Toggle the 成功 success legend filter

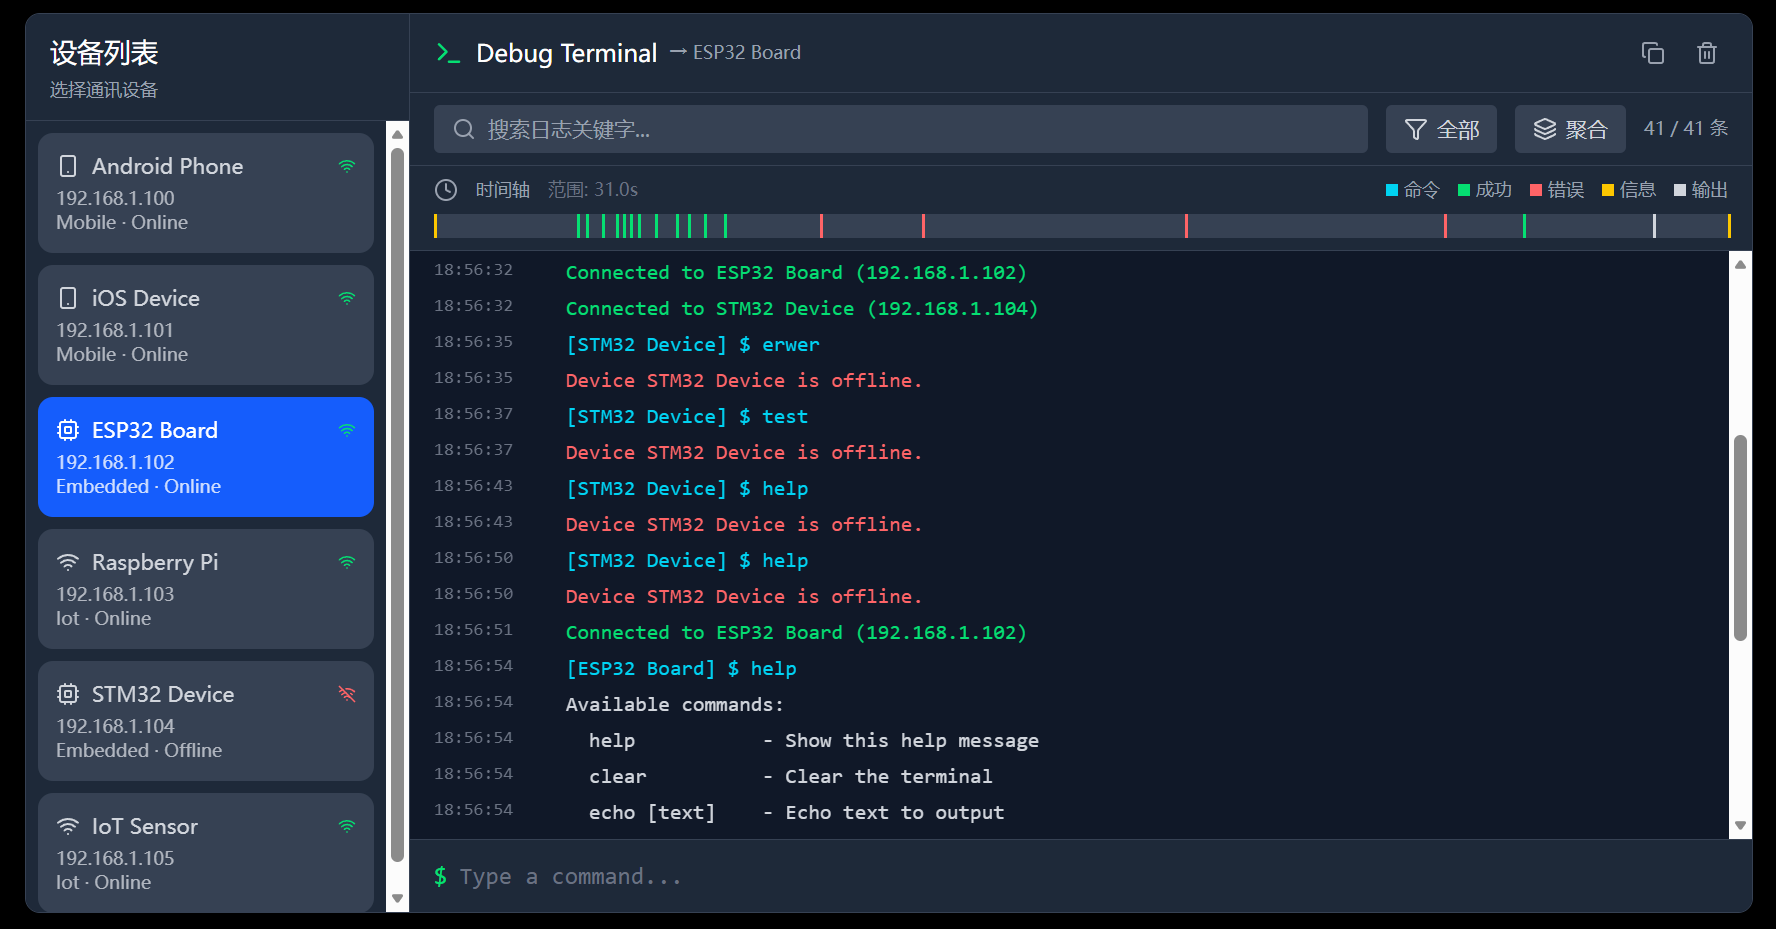tap(1485, 190)
